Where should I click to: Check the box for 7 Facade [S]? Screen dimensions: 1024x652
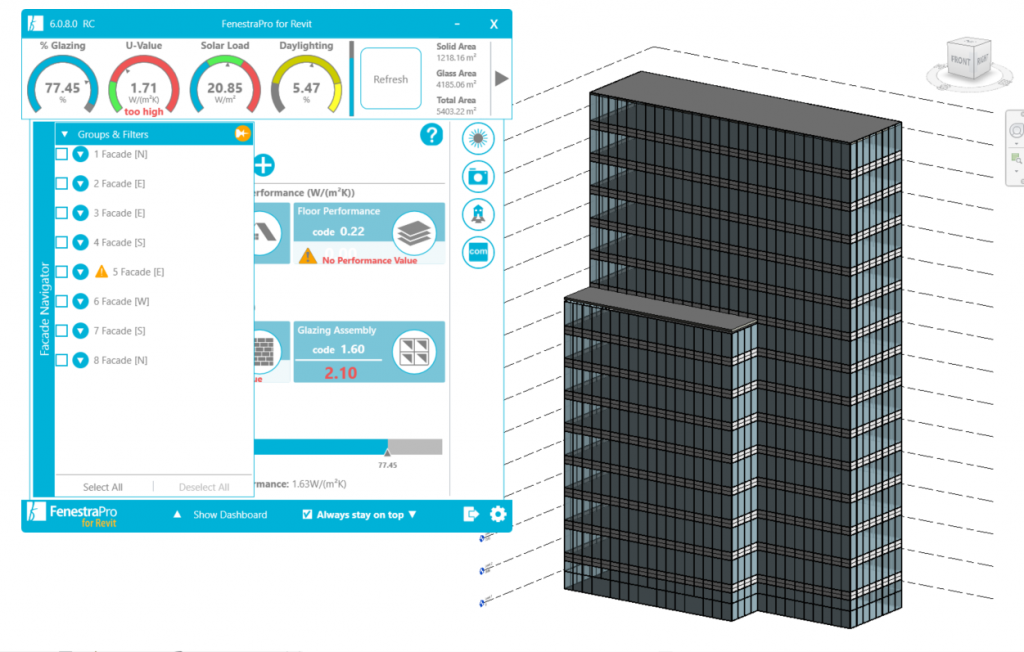coord(61,331)
